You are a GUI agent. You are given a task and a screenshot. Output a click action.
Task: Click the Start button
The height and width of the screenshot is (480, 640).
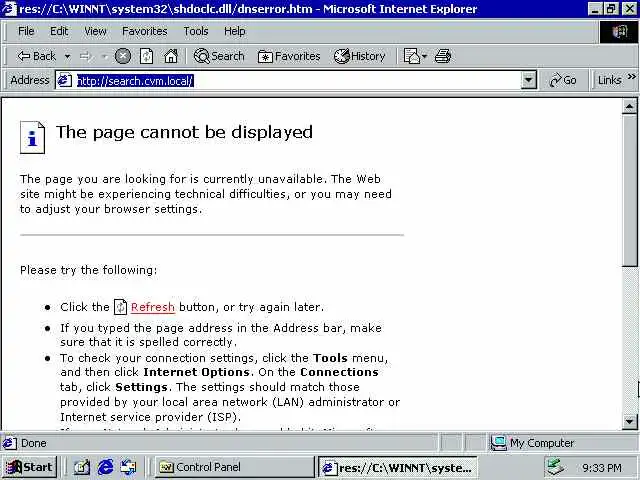[30, 467]
